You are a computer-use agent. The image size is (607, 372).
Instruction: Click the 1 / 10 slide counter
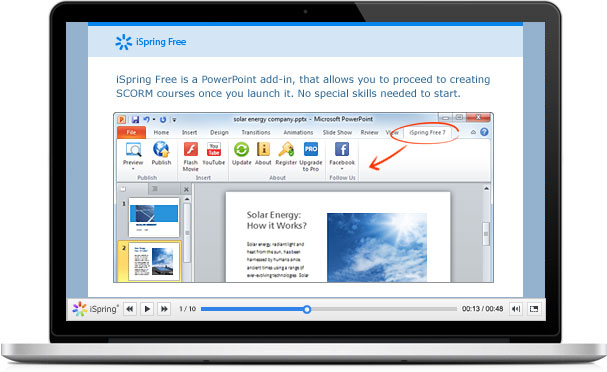[187, 309]
